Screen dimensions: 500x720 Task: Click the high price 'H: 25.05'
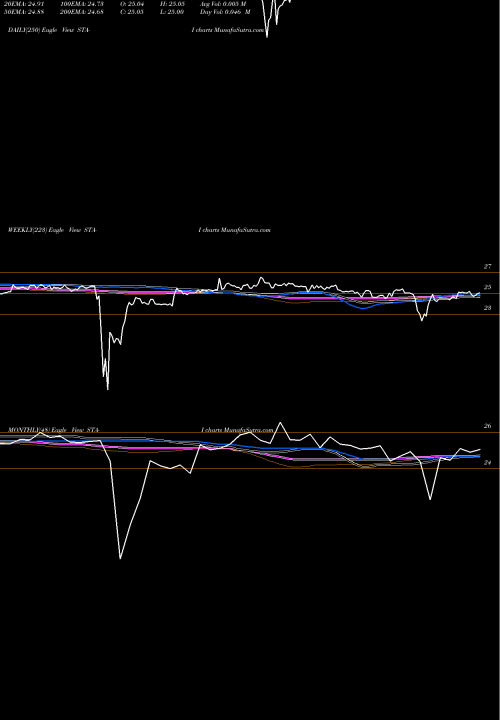click(x=172, y=4)
